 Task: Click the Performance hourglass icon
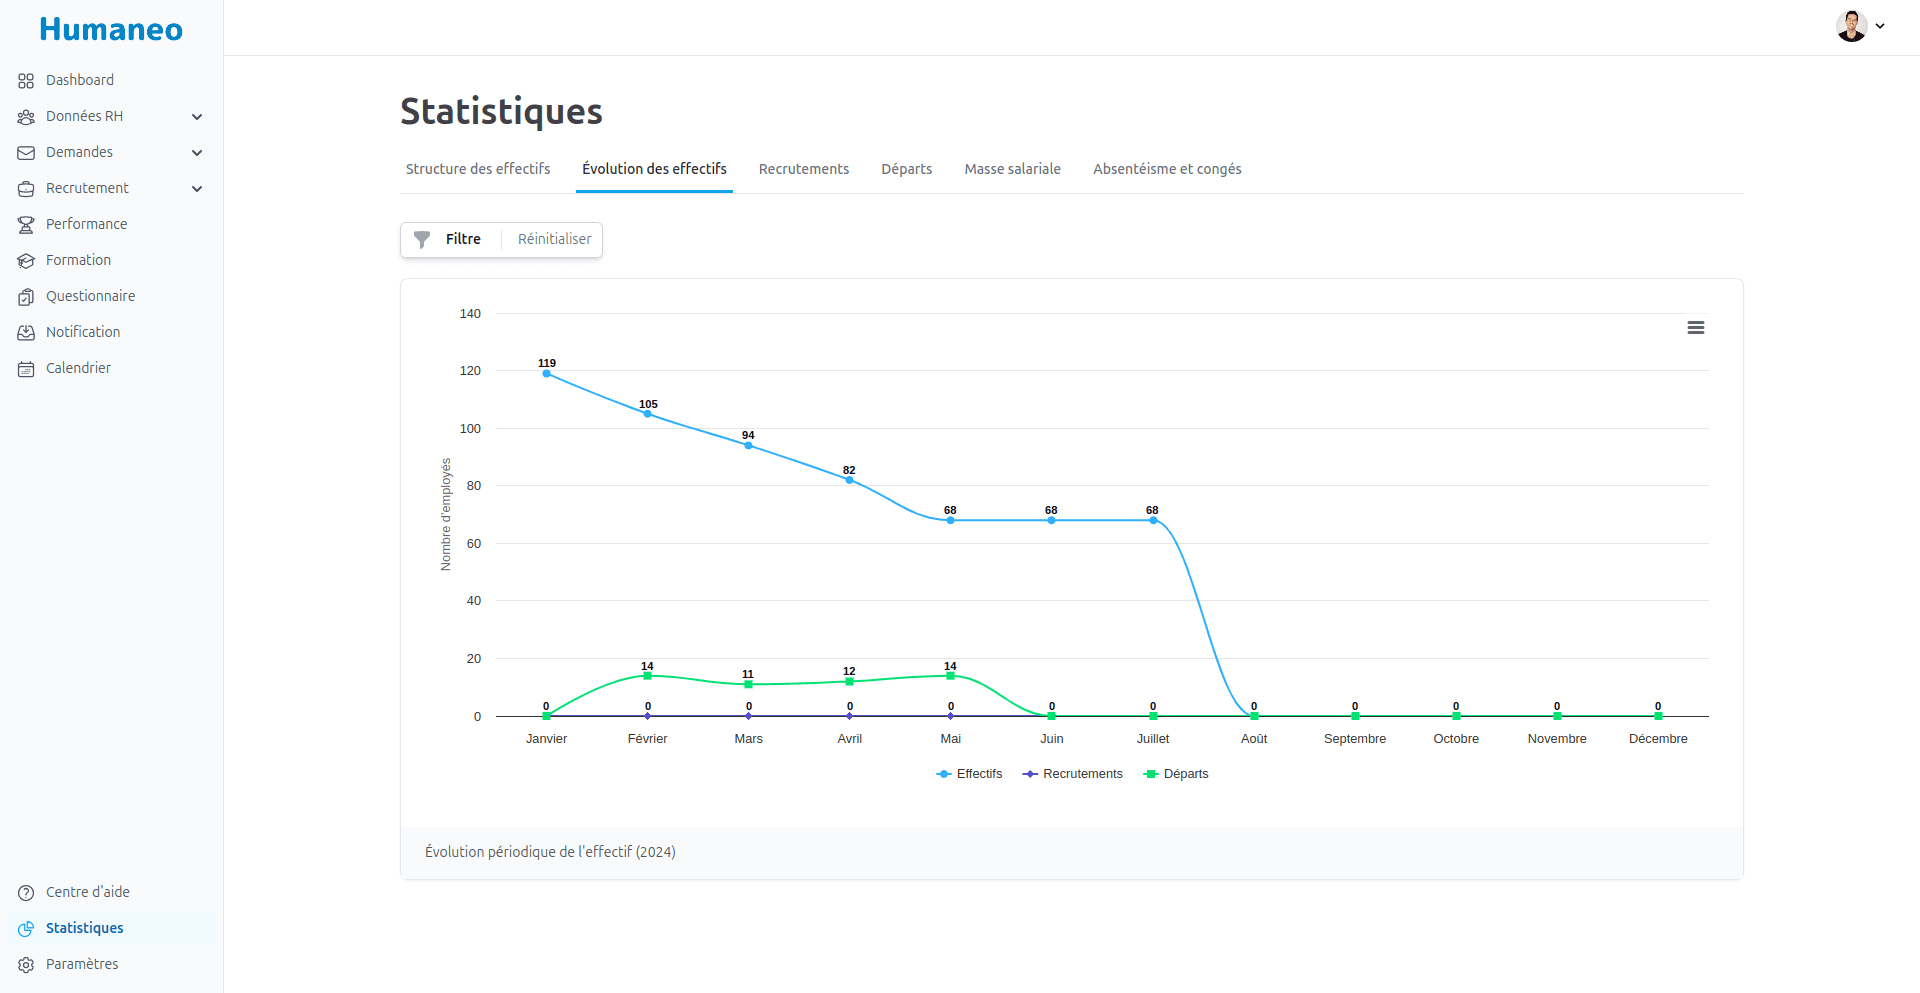coord(26,225)
